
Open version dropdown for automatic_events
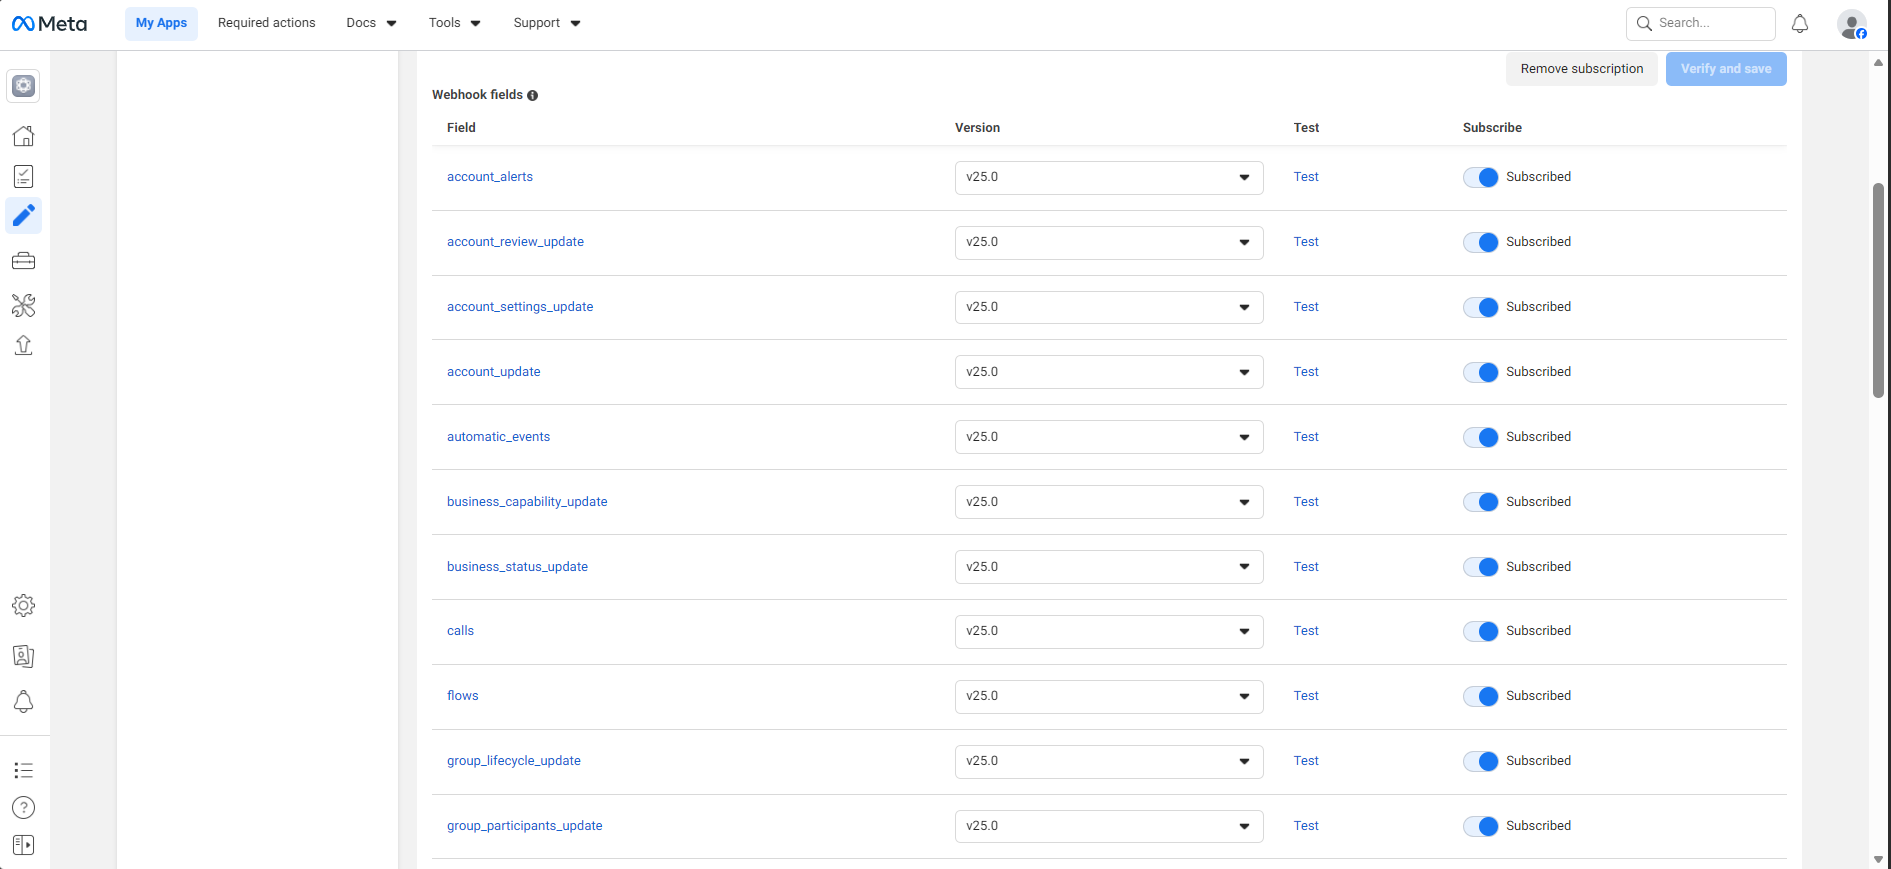1109,437
